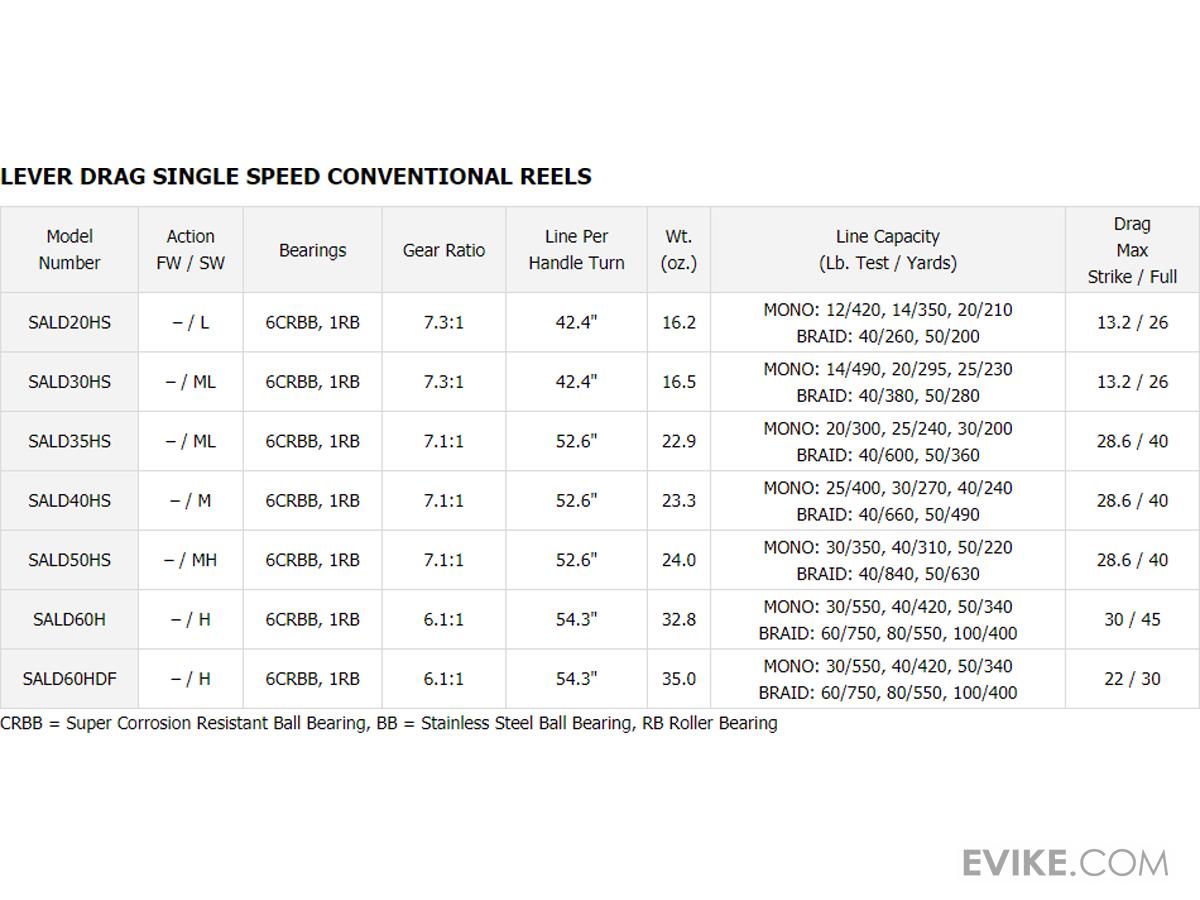This screenshot has height=900, width=1200.
Task: Click the SALD30HS model cell
Action: (x=69, y=382)
